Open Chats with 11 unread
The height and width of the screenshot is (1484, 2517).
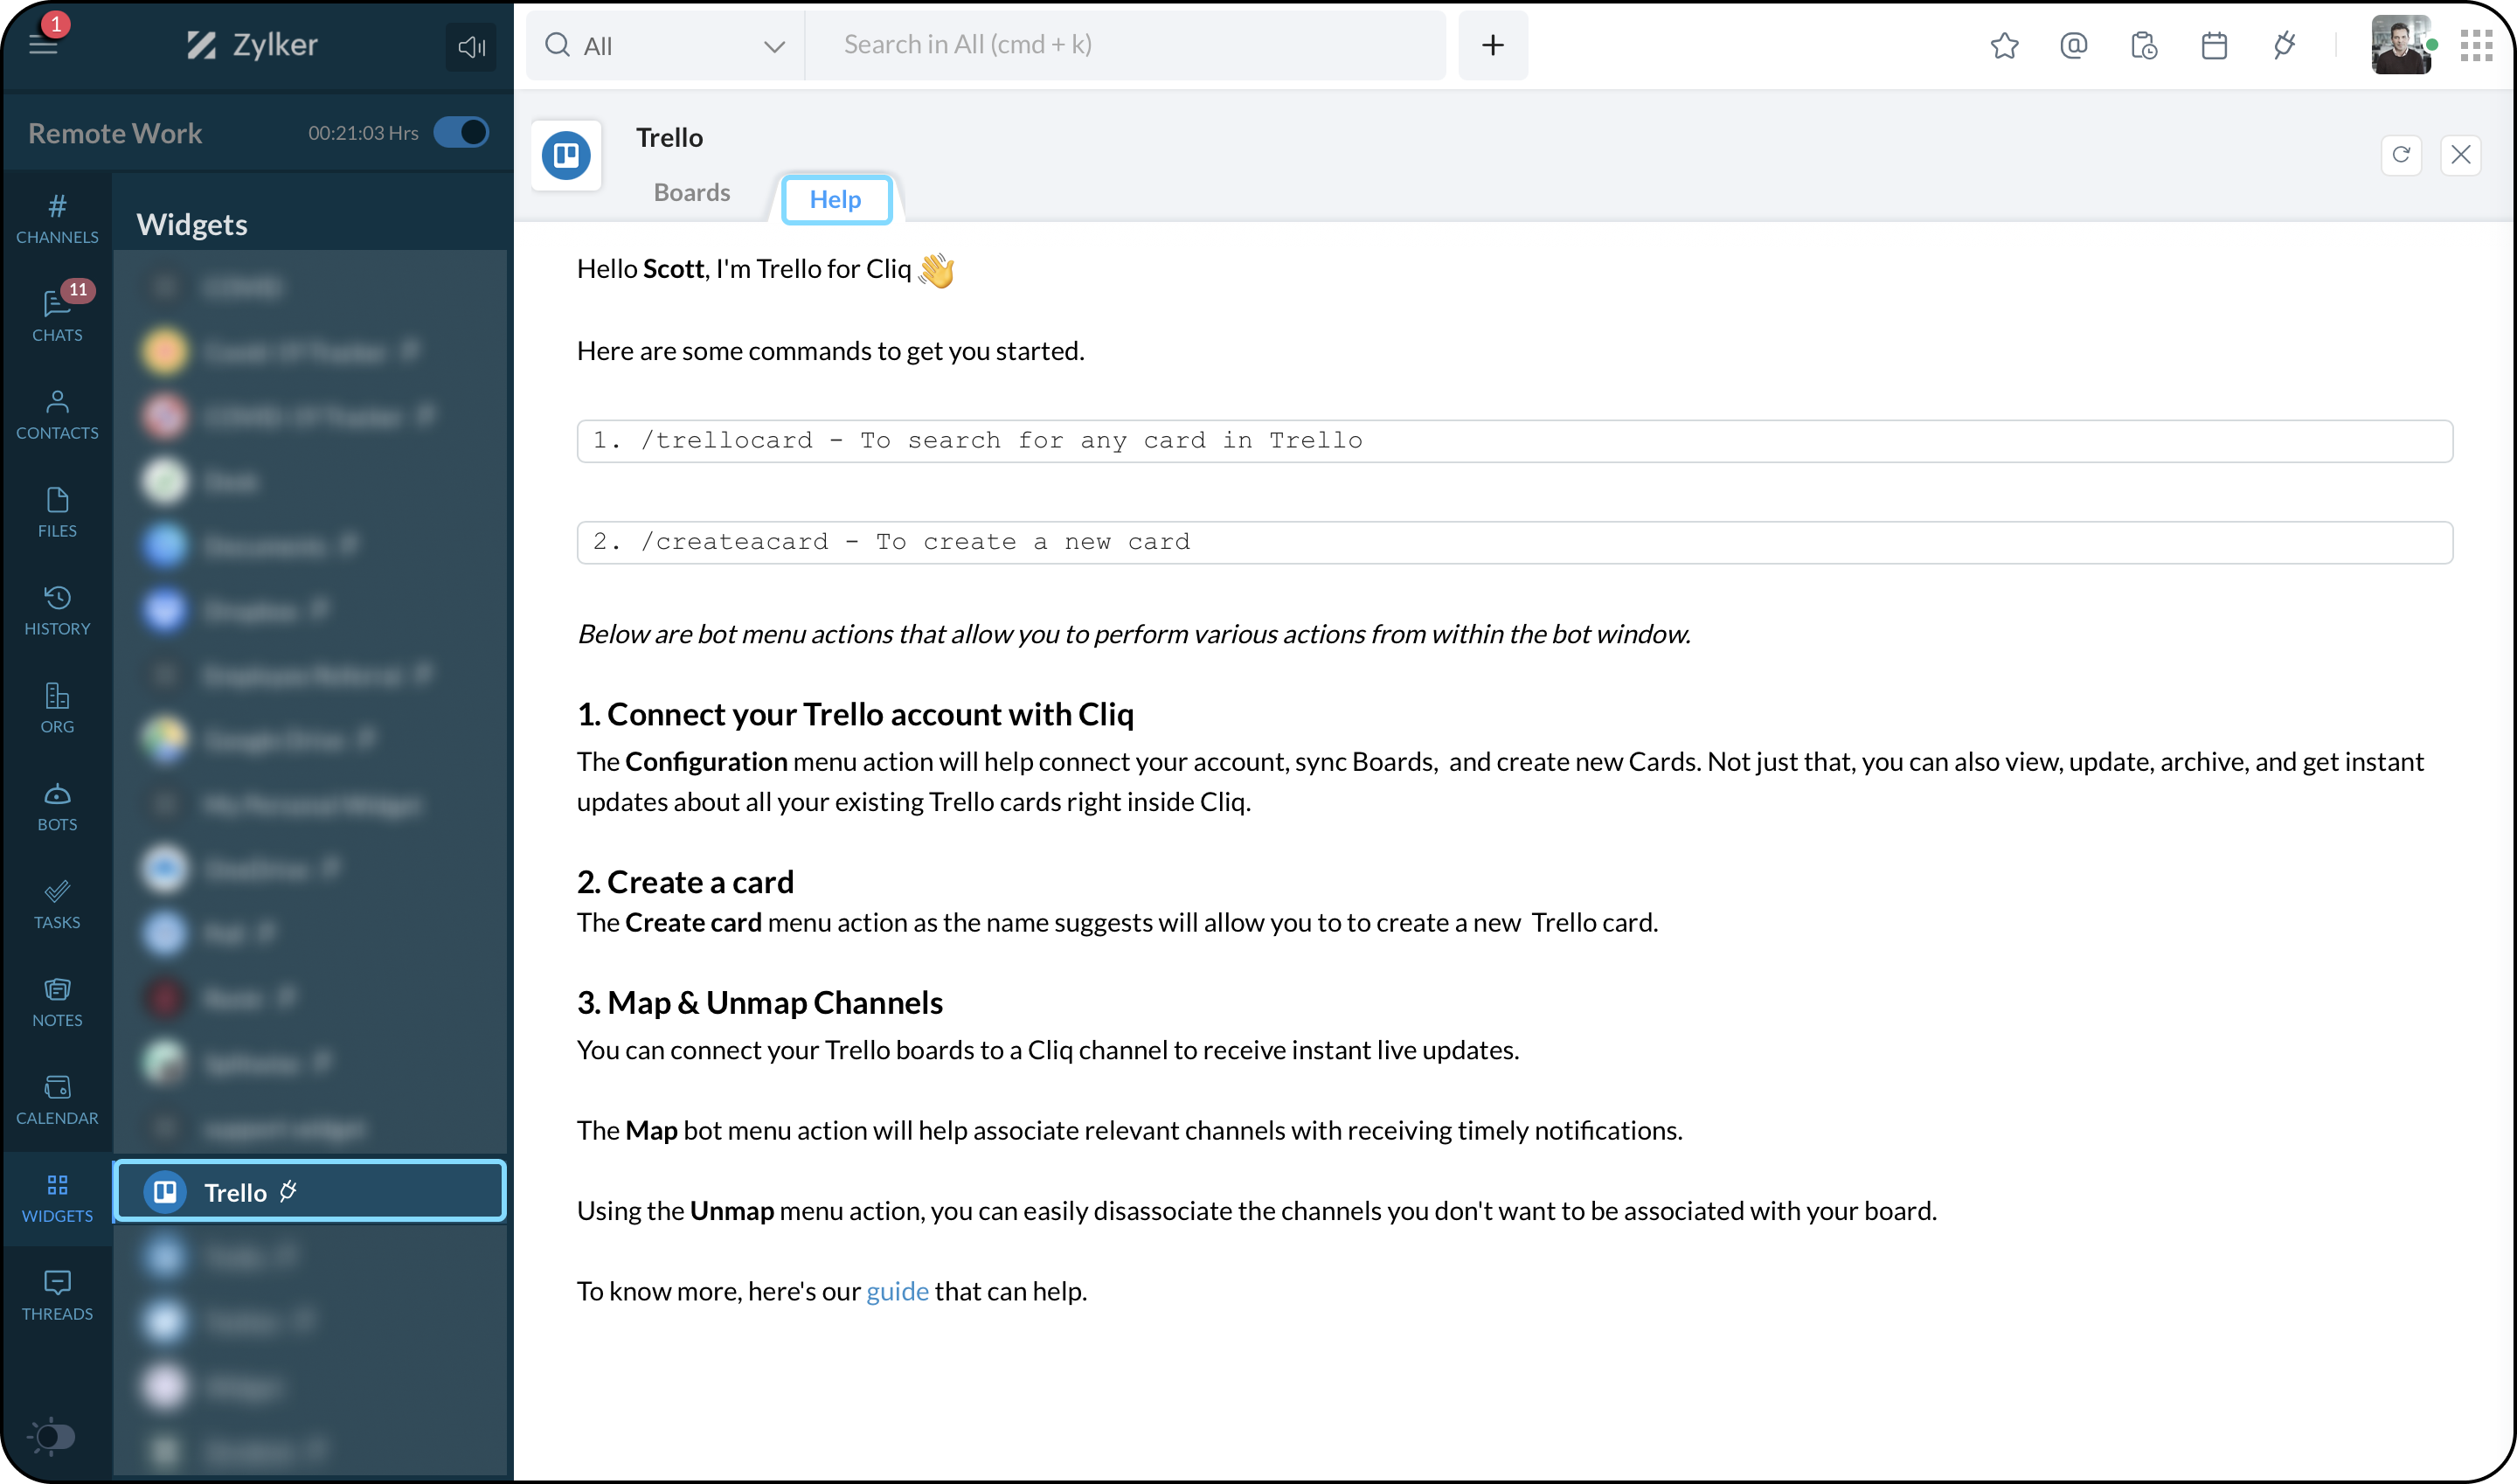coord(57,316)
